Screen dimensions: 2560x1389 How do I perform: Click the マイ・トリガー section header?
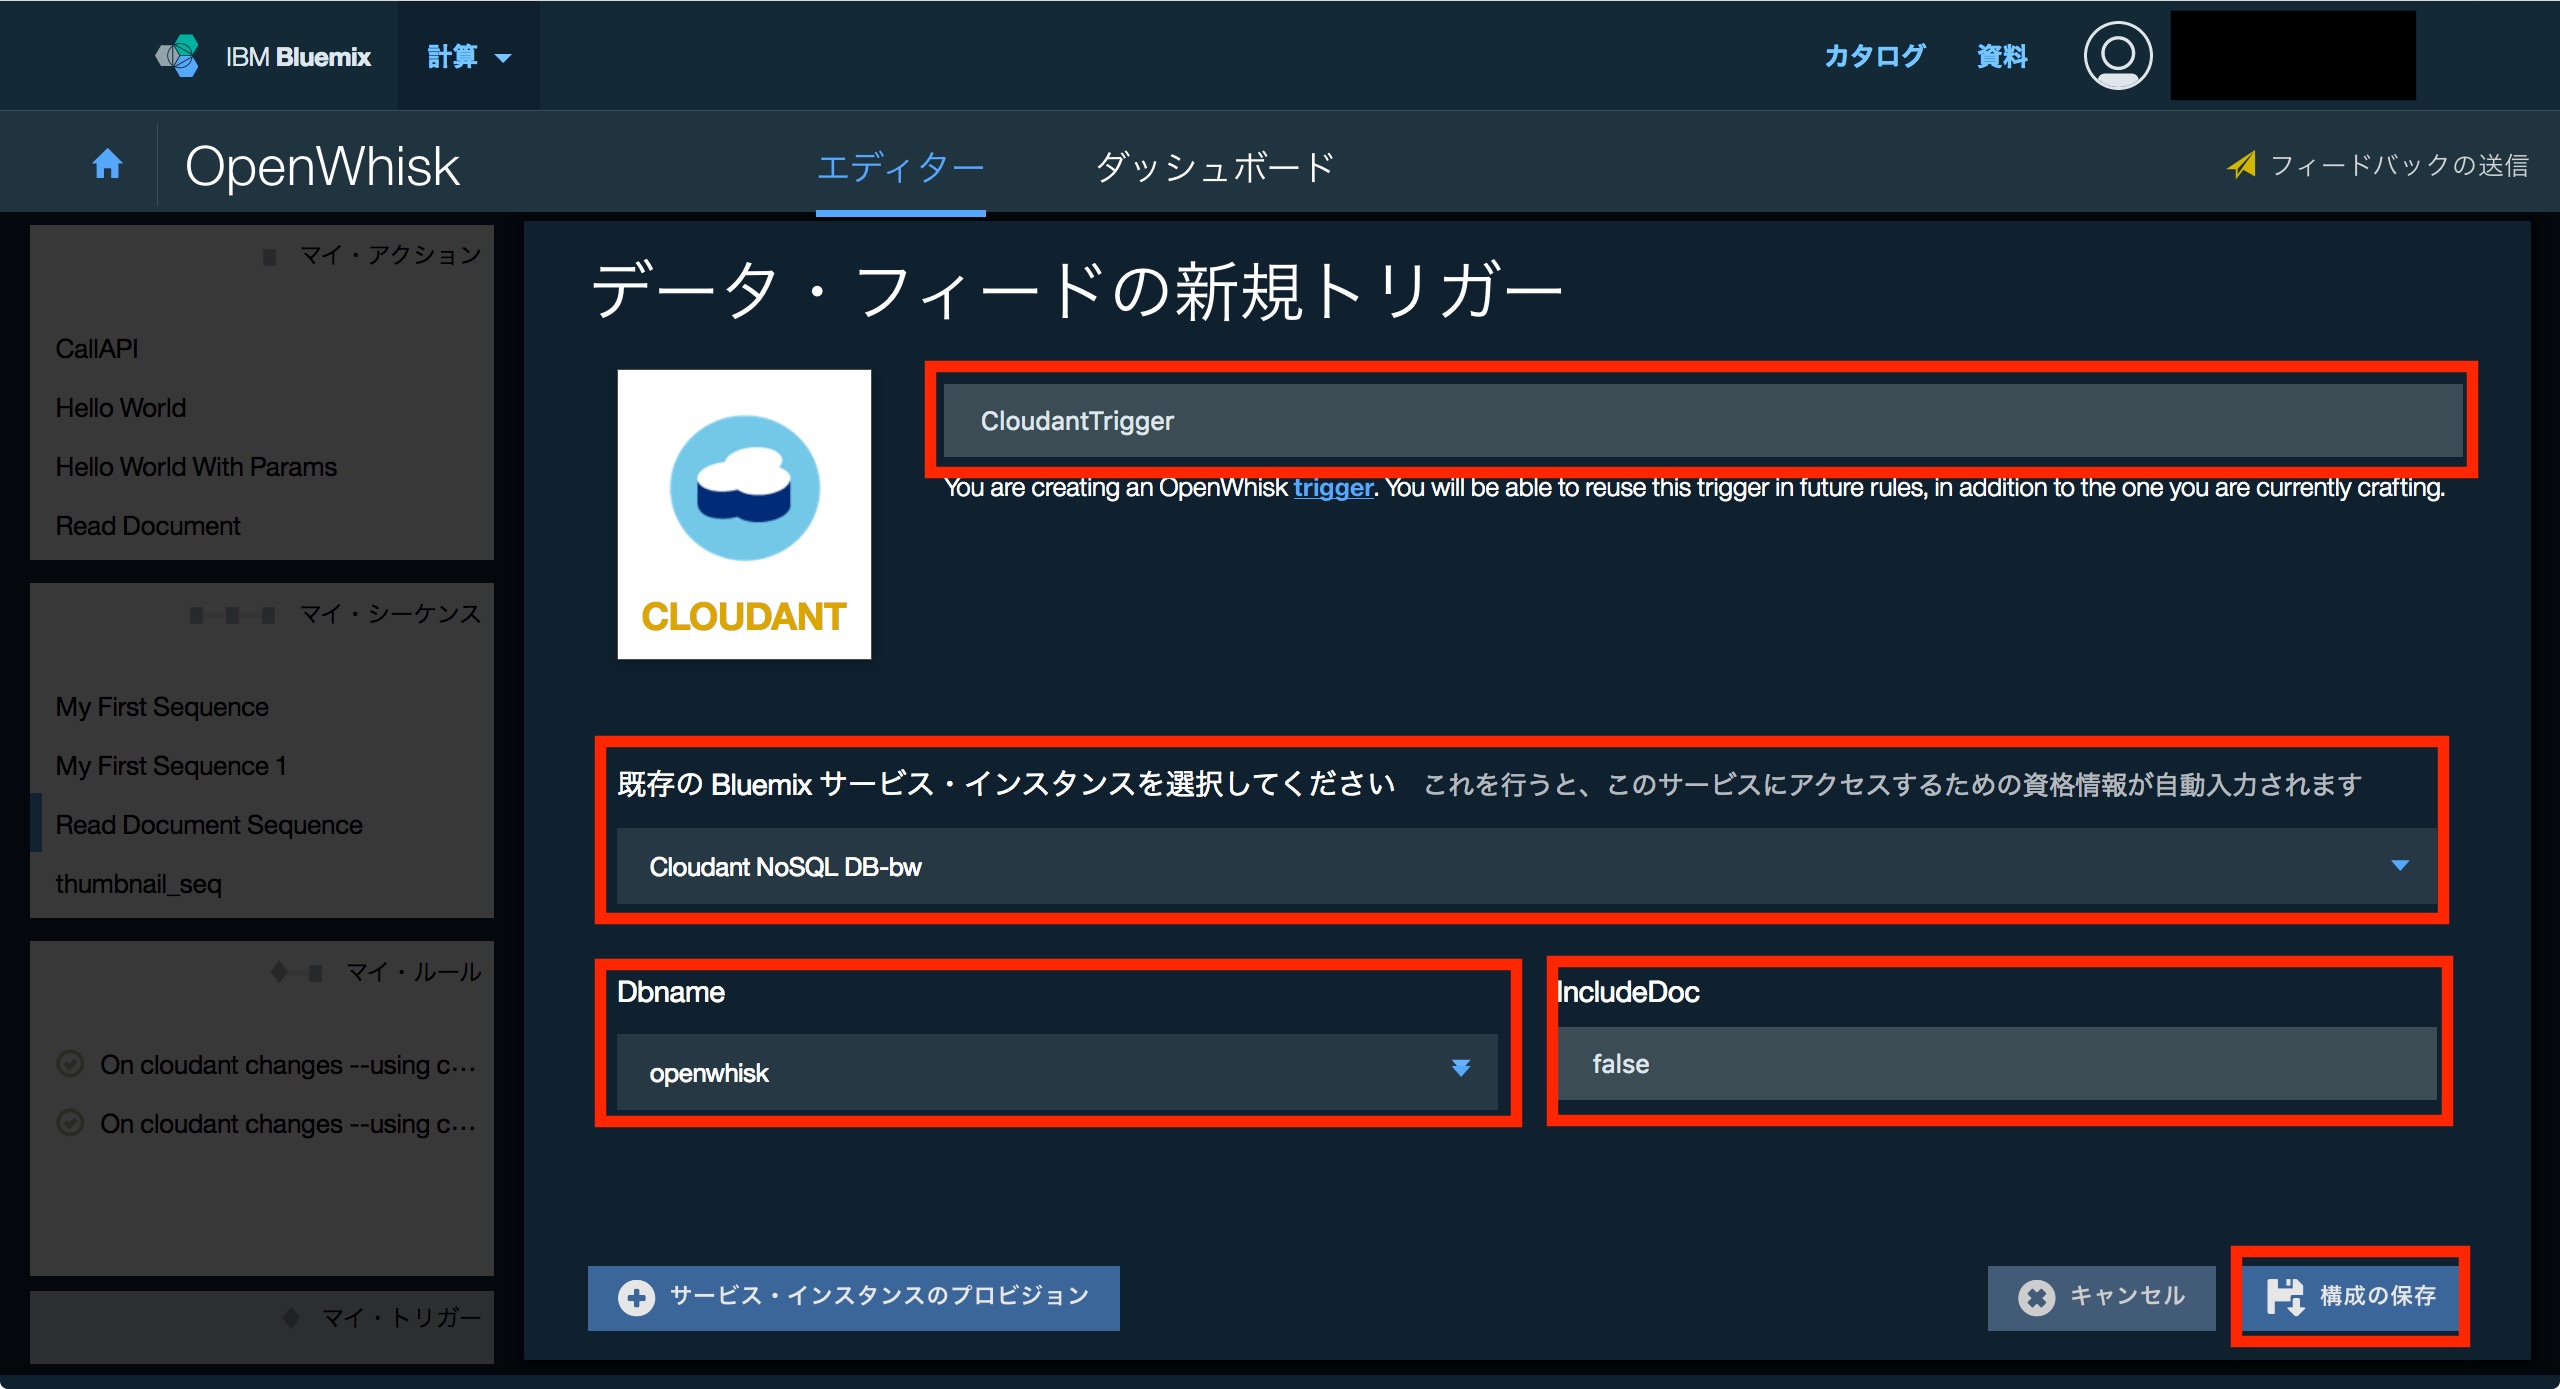click(x=402, y=1318)
